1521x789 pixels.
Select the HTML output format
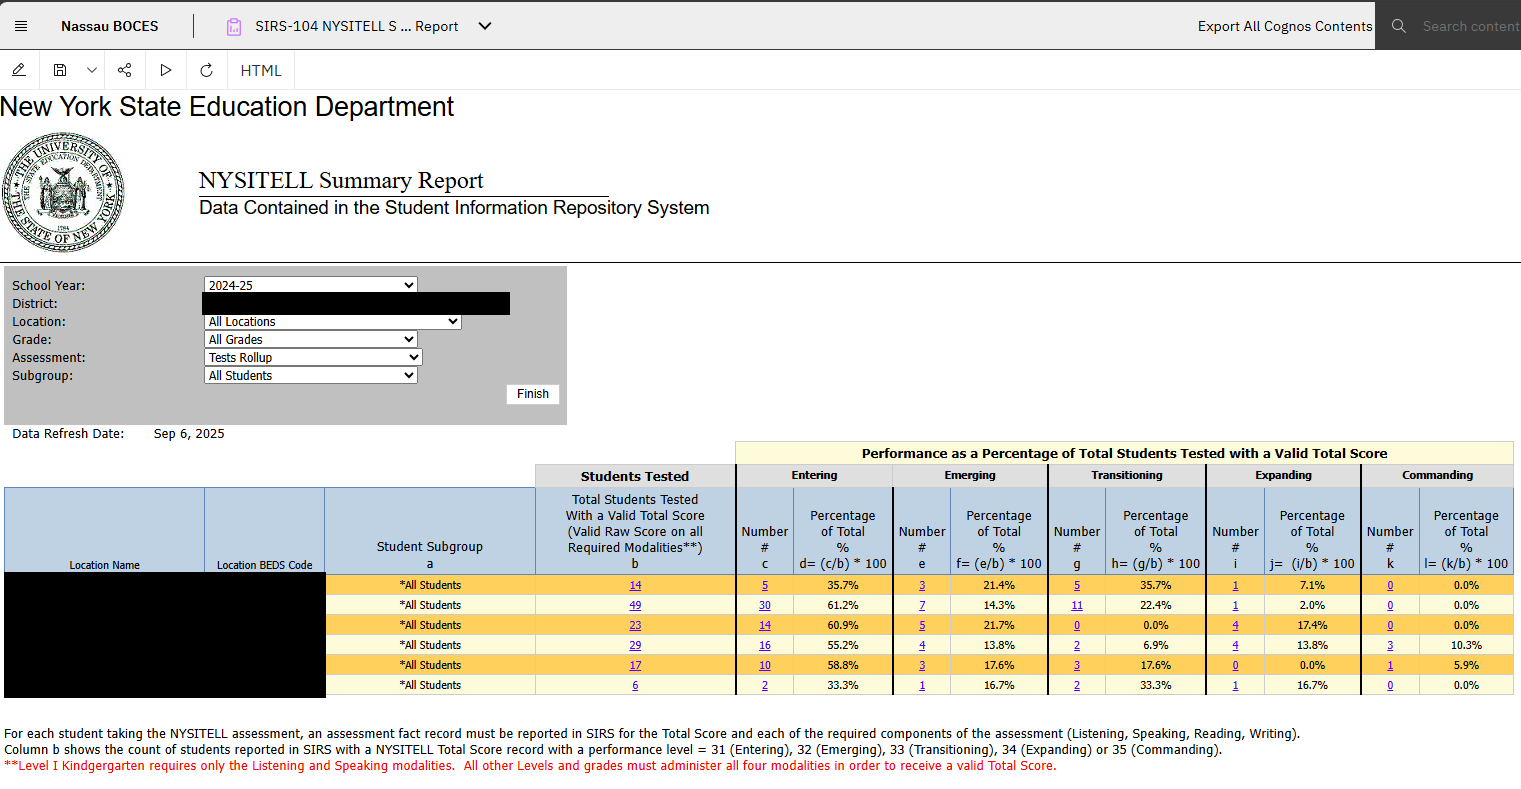tap(261, 70)
